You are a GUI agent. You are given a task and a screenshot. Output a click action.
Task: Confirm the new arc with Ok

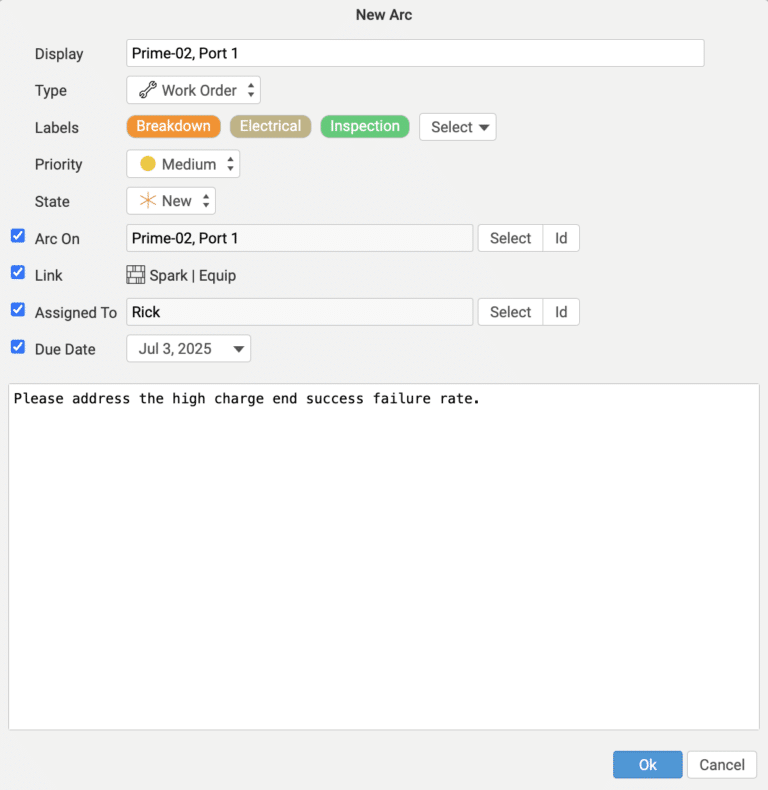(x=647, y=765)
